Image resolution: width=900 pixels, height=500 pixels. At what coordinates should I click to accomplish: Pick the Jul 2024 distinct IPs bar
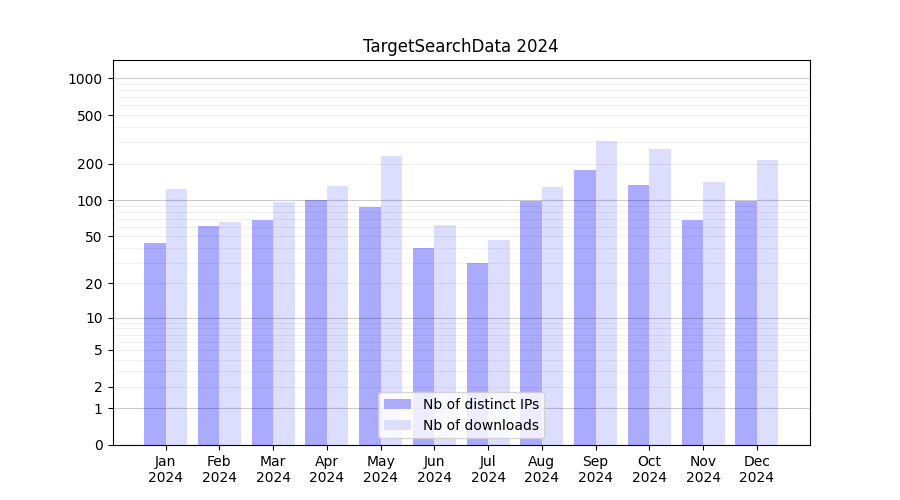(478, 353)
